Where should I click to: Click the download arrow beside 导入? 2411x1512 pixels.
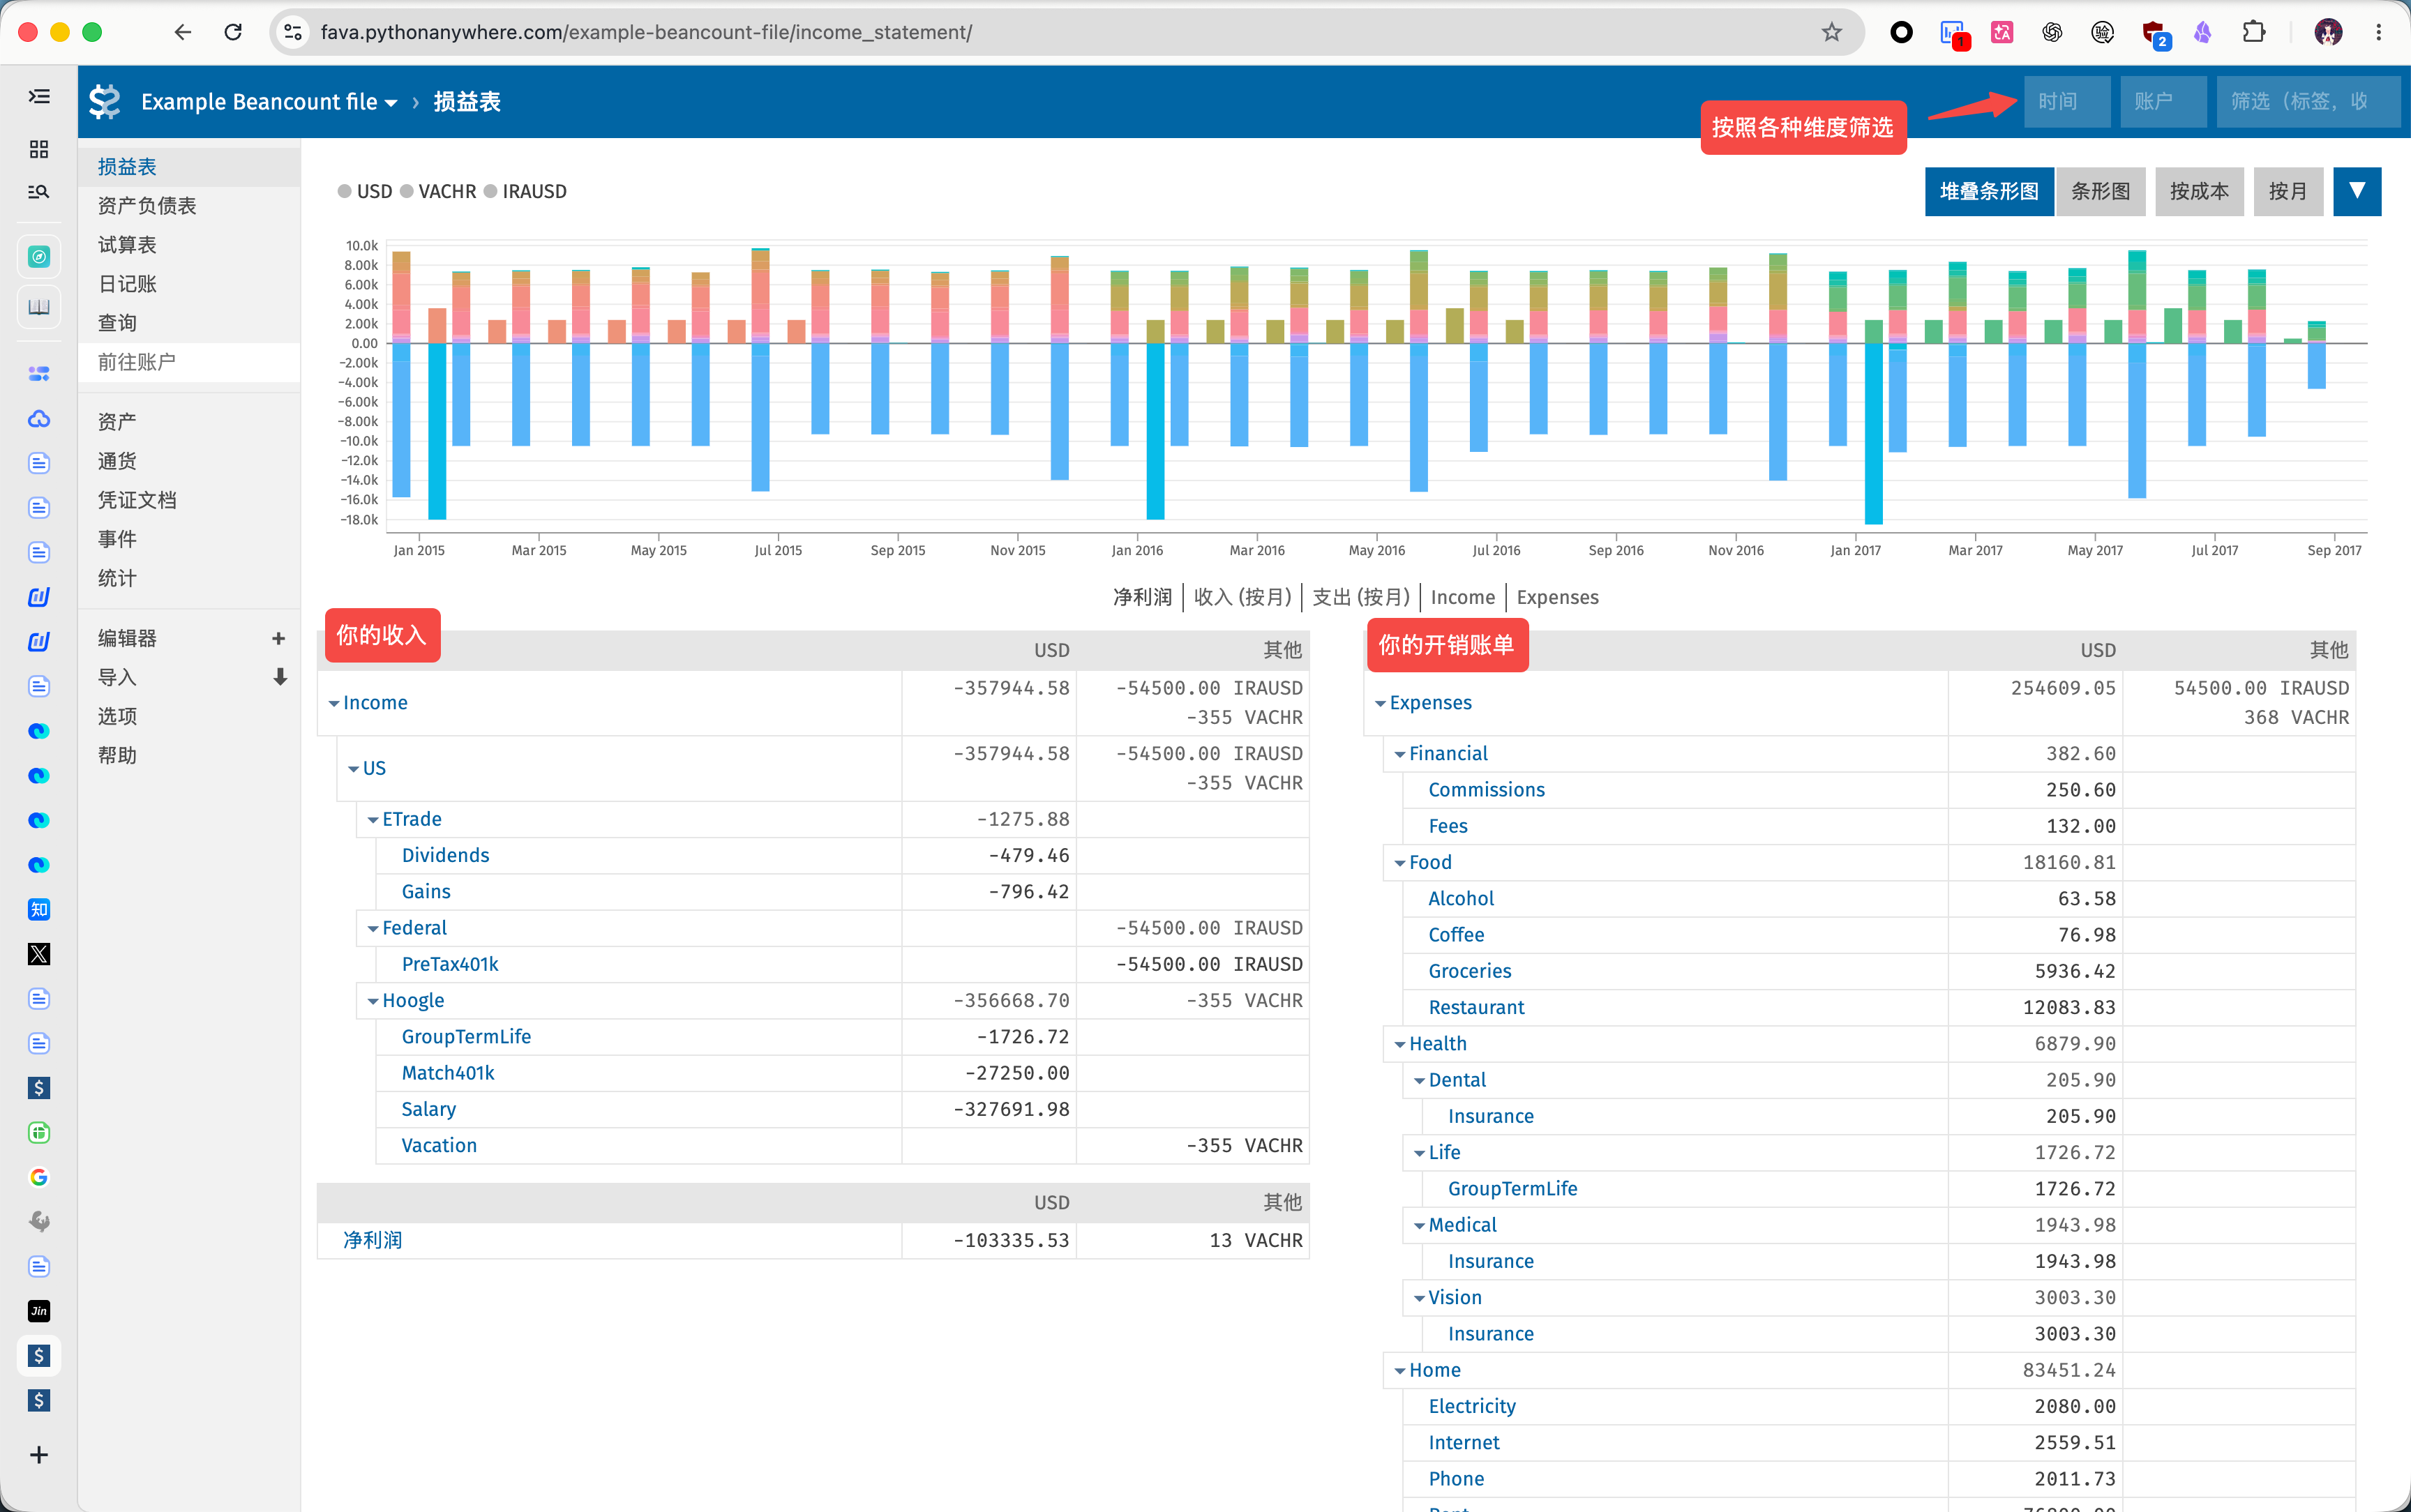coord(280,677)
